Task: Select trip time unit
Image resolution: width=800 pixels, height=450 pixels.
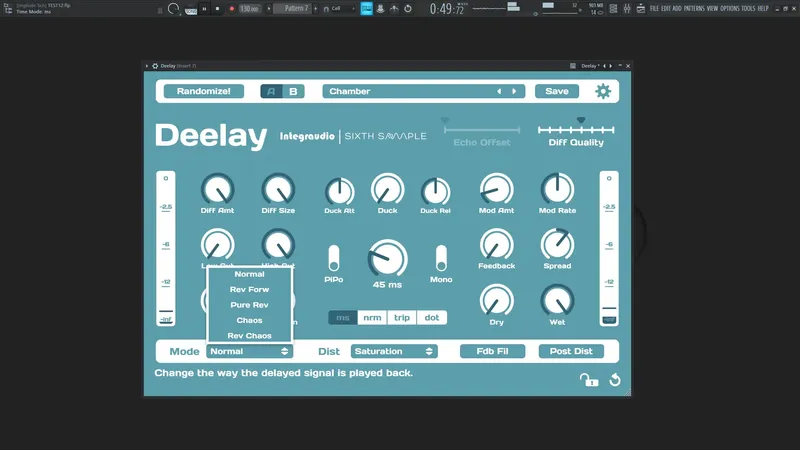Action: pyautogui.click(x=402, y=317)
